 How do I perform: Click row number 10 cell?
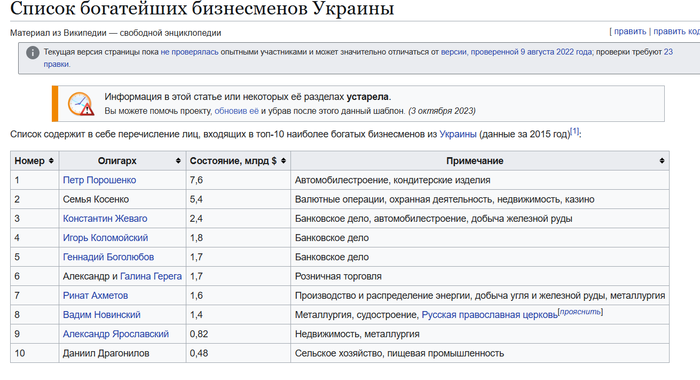(x=34, y=353)
